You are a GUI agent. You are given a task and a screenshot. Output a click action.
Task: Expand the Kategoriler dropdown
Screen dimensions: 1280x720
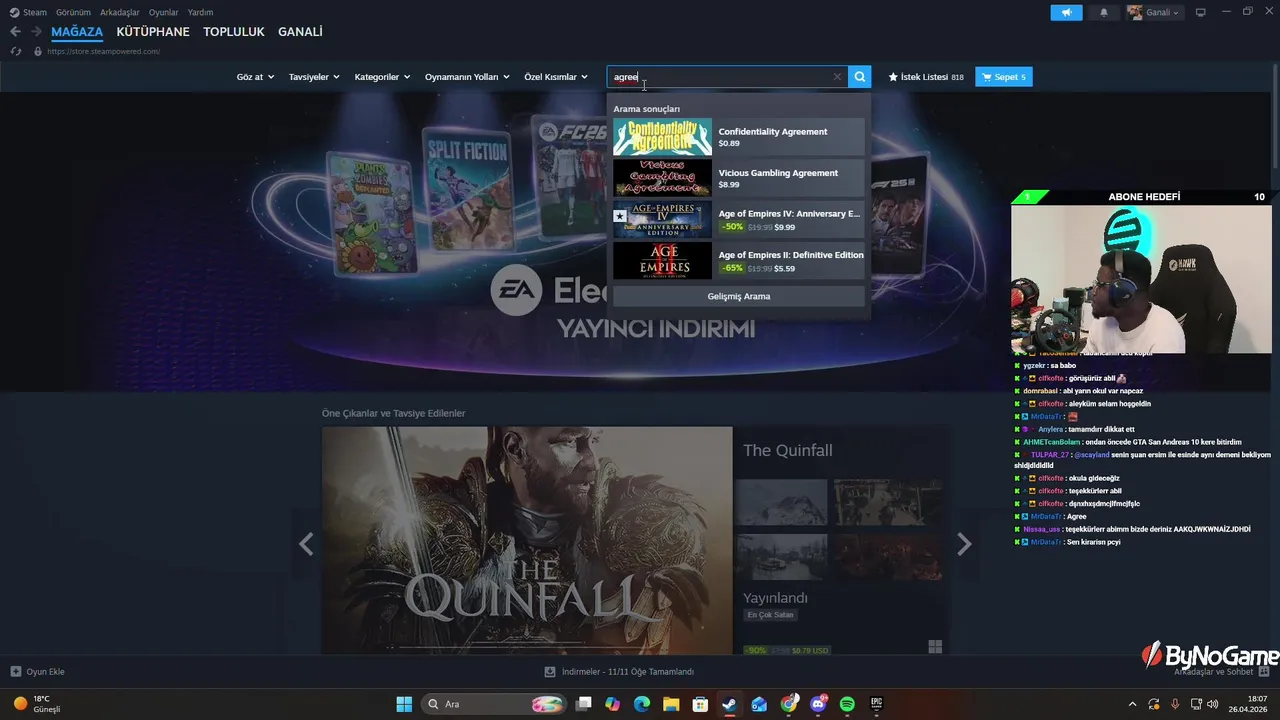[x=382, y=77]
